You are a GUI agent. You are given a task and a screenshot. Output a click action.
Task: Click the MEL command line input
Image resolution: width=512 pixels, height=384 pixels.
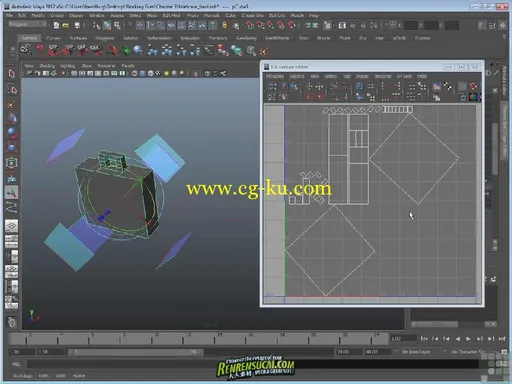coord(253,364)
